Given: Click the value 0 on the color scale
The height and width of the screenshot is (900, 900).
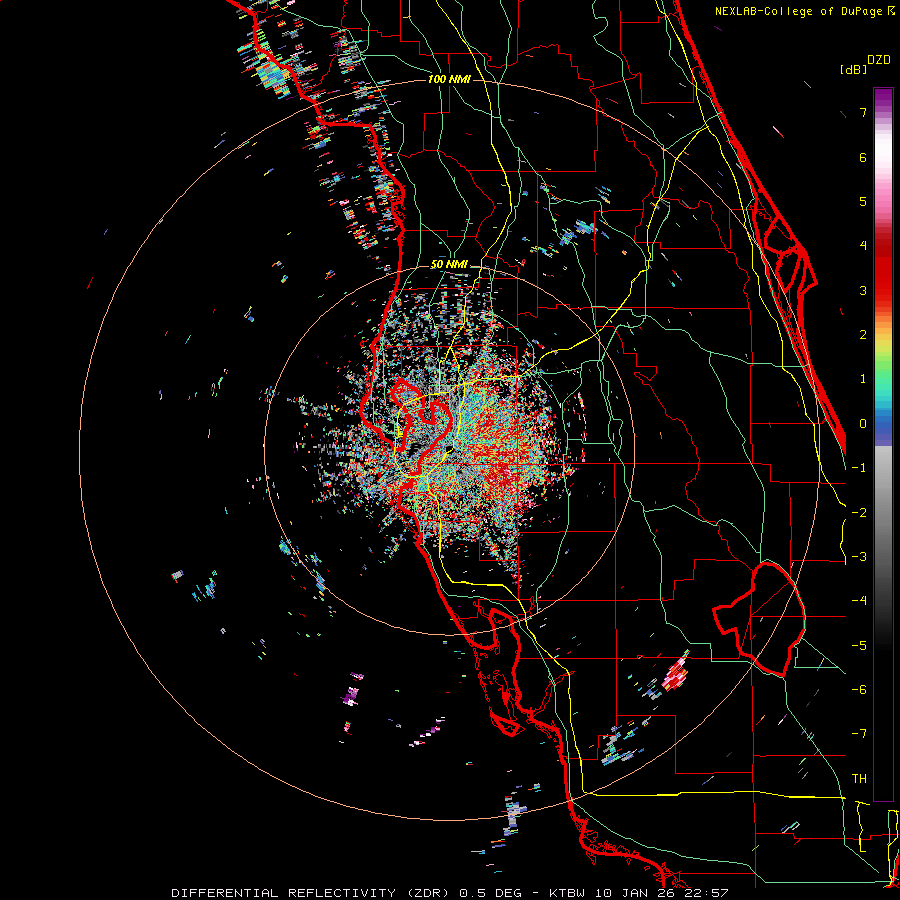Looking at the screenshot, I should 863,424.
